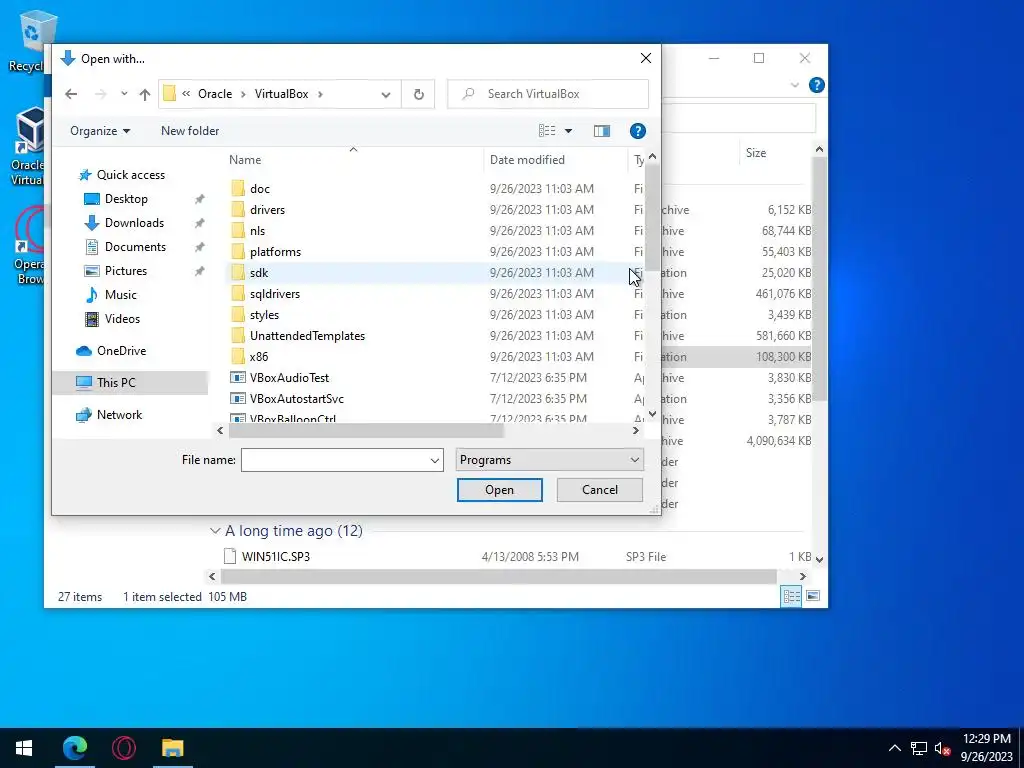
Task: Open Explorer window help icon
Action: pyautogui.click(x=816, y=85)
